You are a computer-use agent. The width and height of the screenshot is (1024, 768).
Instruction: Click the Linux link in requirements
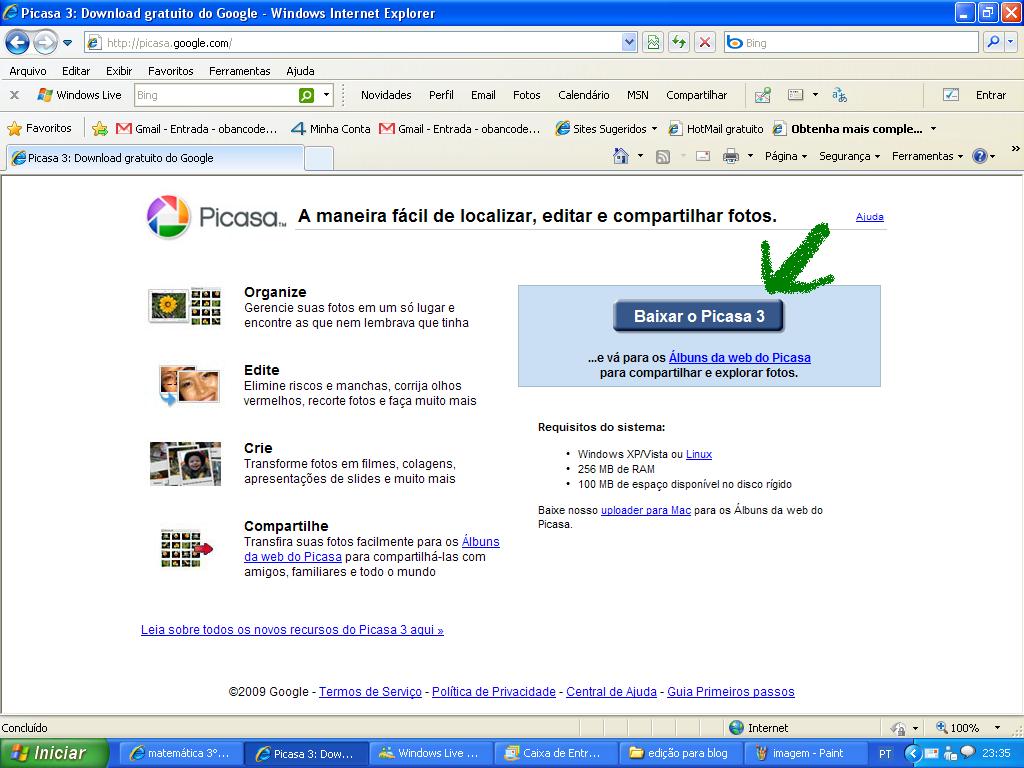point(699,455)
